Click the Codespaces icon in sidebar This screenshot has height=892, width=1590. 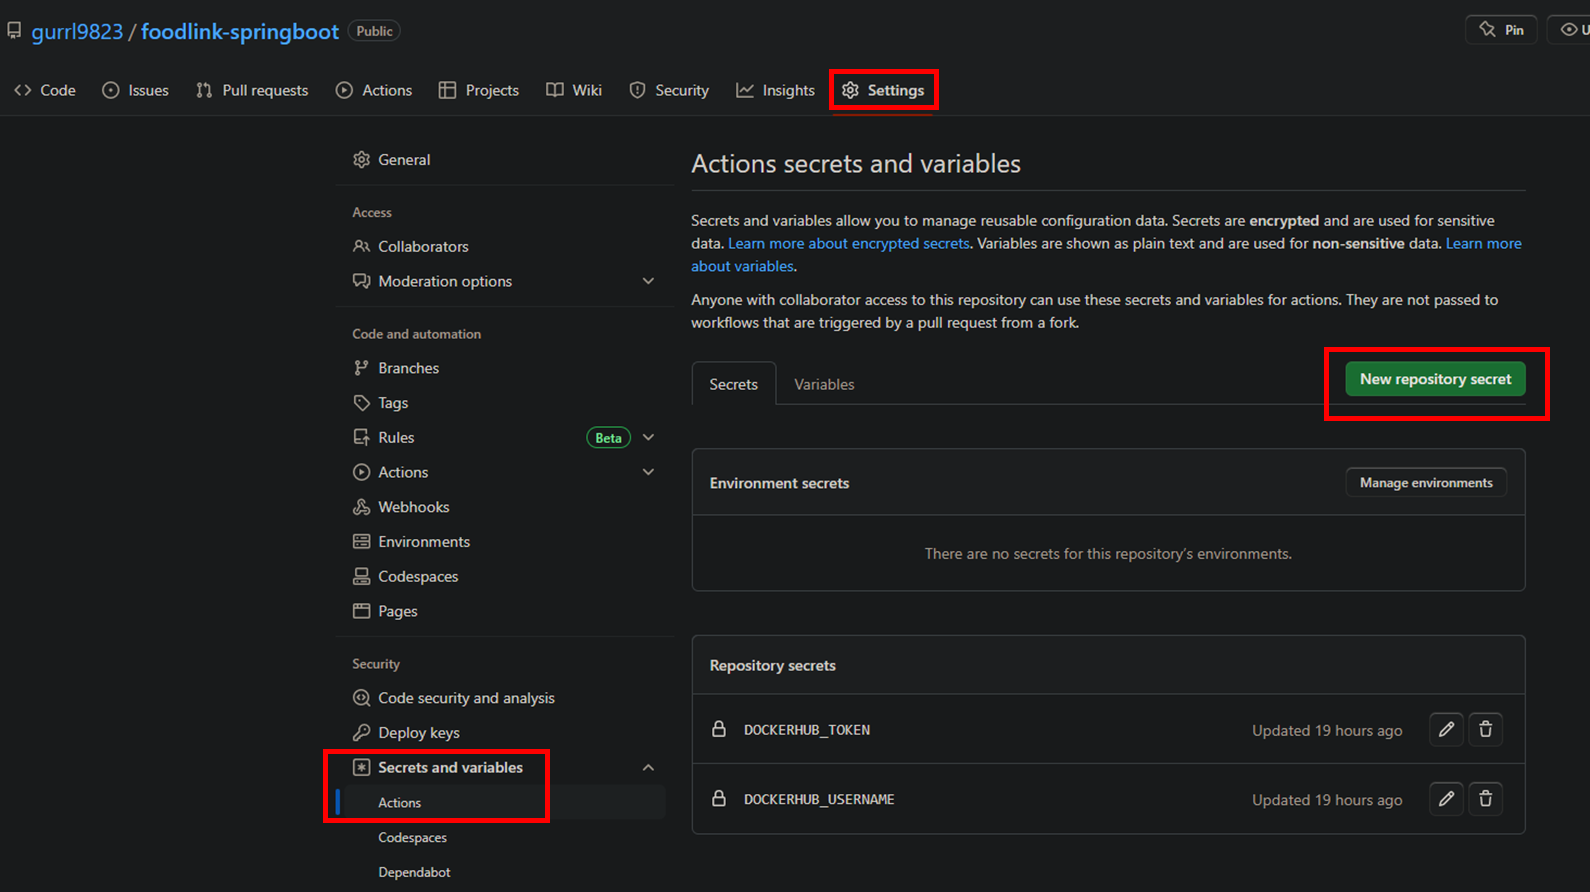pos(361,576)
